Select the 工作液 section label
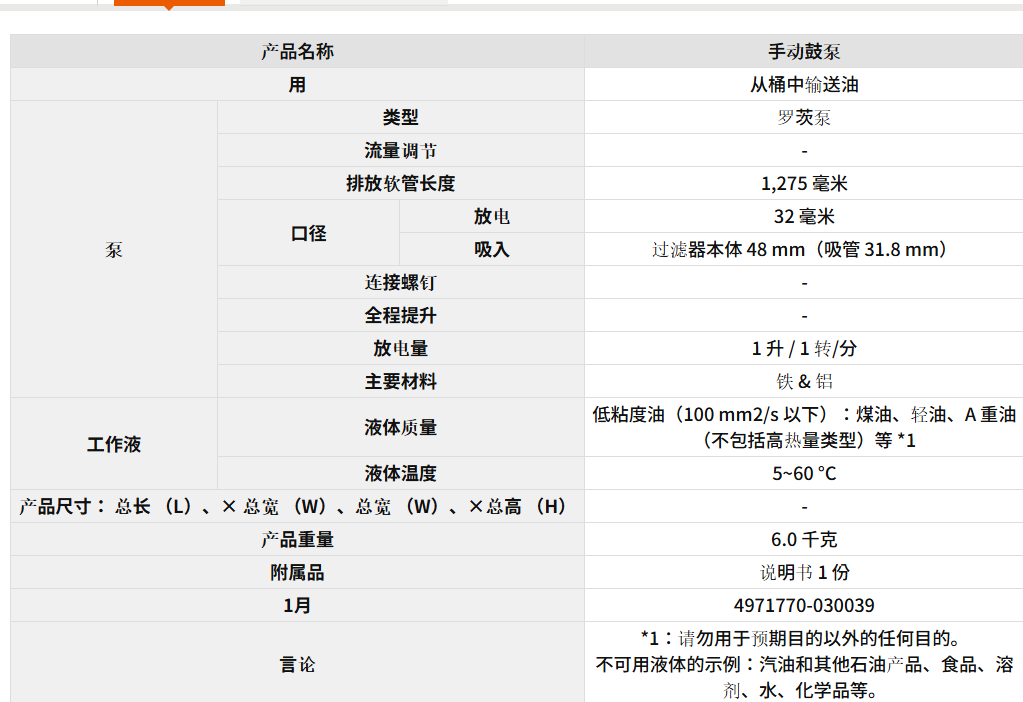This screenshot has width=1023, height=702. click(x=114, y=444)
